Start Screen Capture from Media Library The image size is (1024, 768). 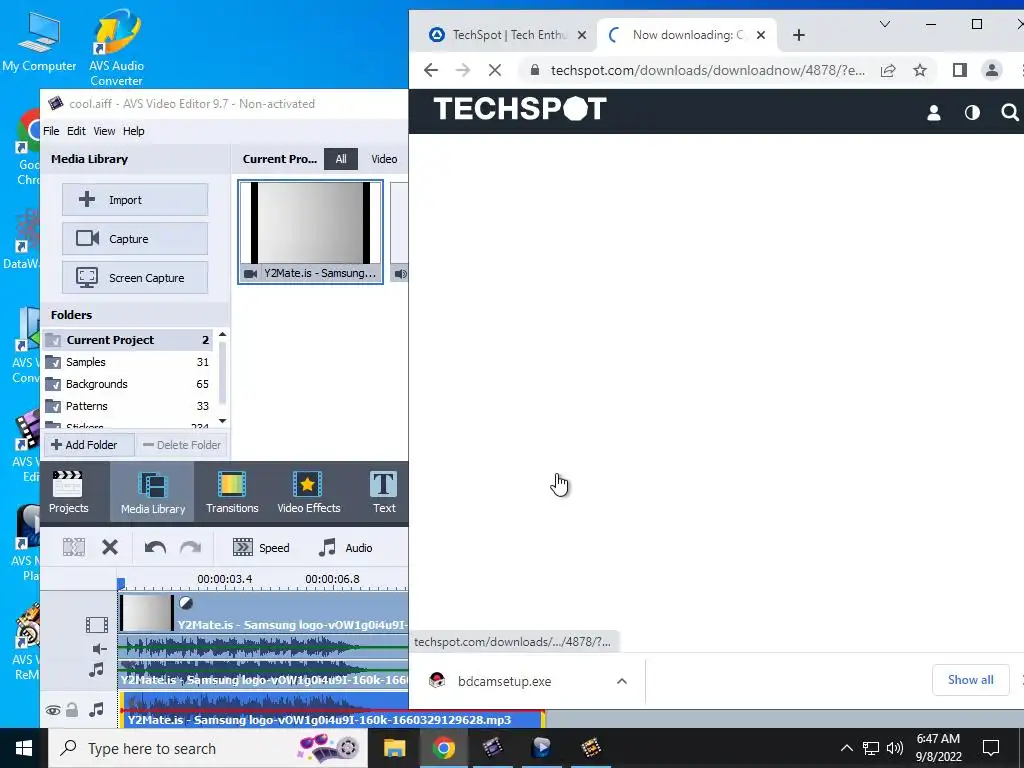[x=135, y=278]
